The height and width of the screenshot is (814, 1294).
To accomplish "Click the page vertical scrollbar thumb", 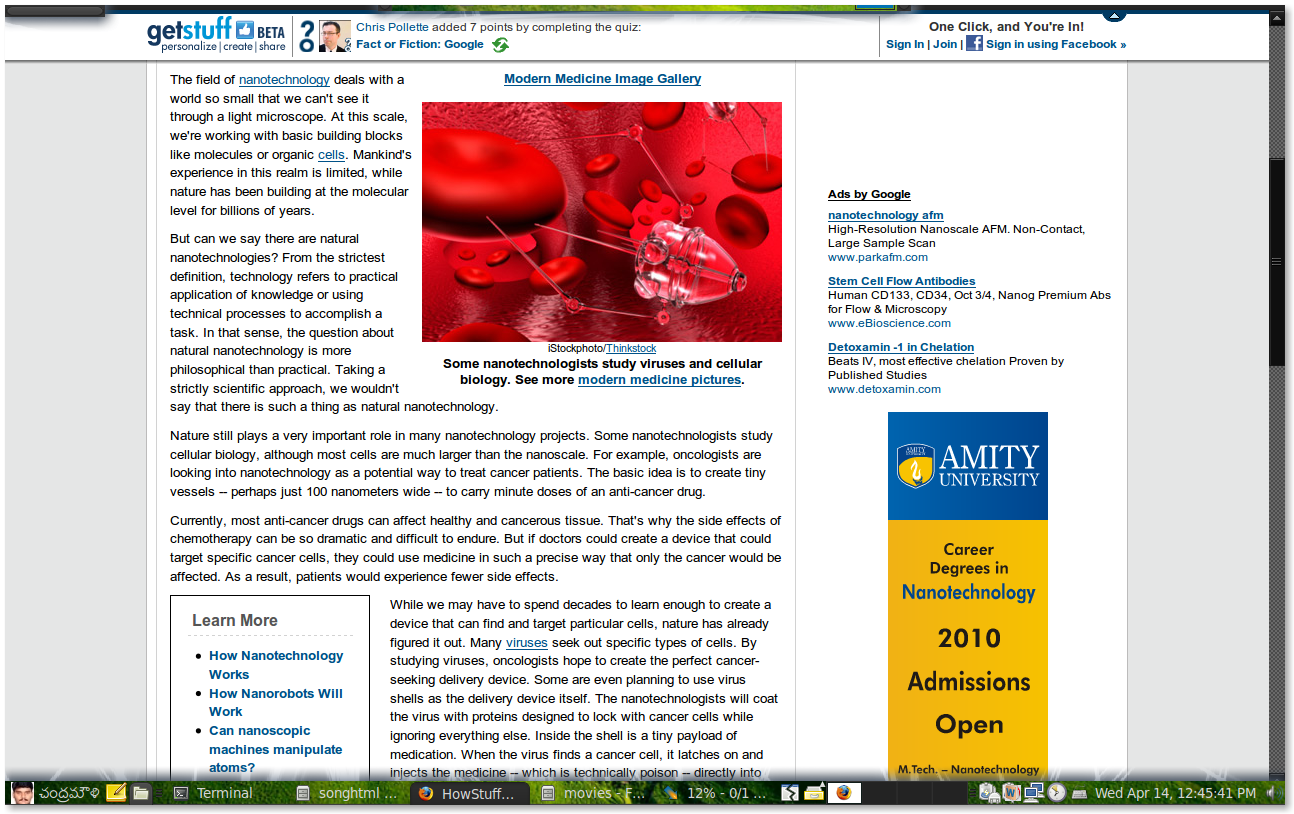I will tap(1277, 263).
